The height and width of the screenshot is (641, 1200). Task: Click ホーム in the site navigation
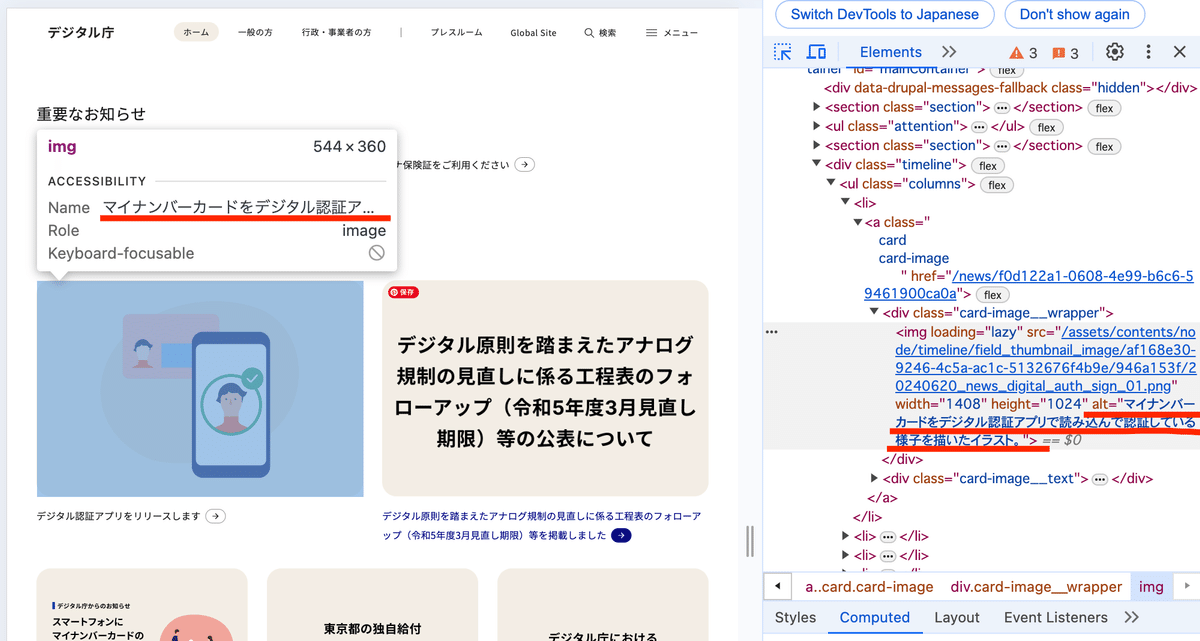click(196, 33)
